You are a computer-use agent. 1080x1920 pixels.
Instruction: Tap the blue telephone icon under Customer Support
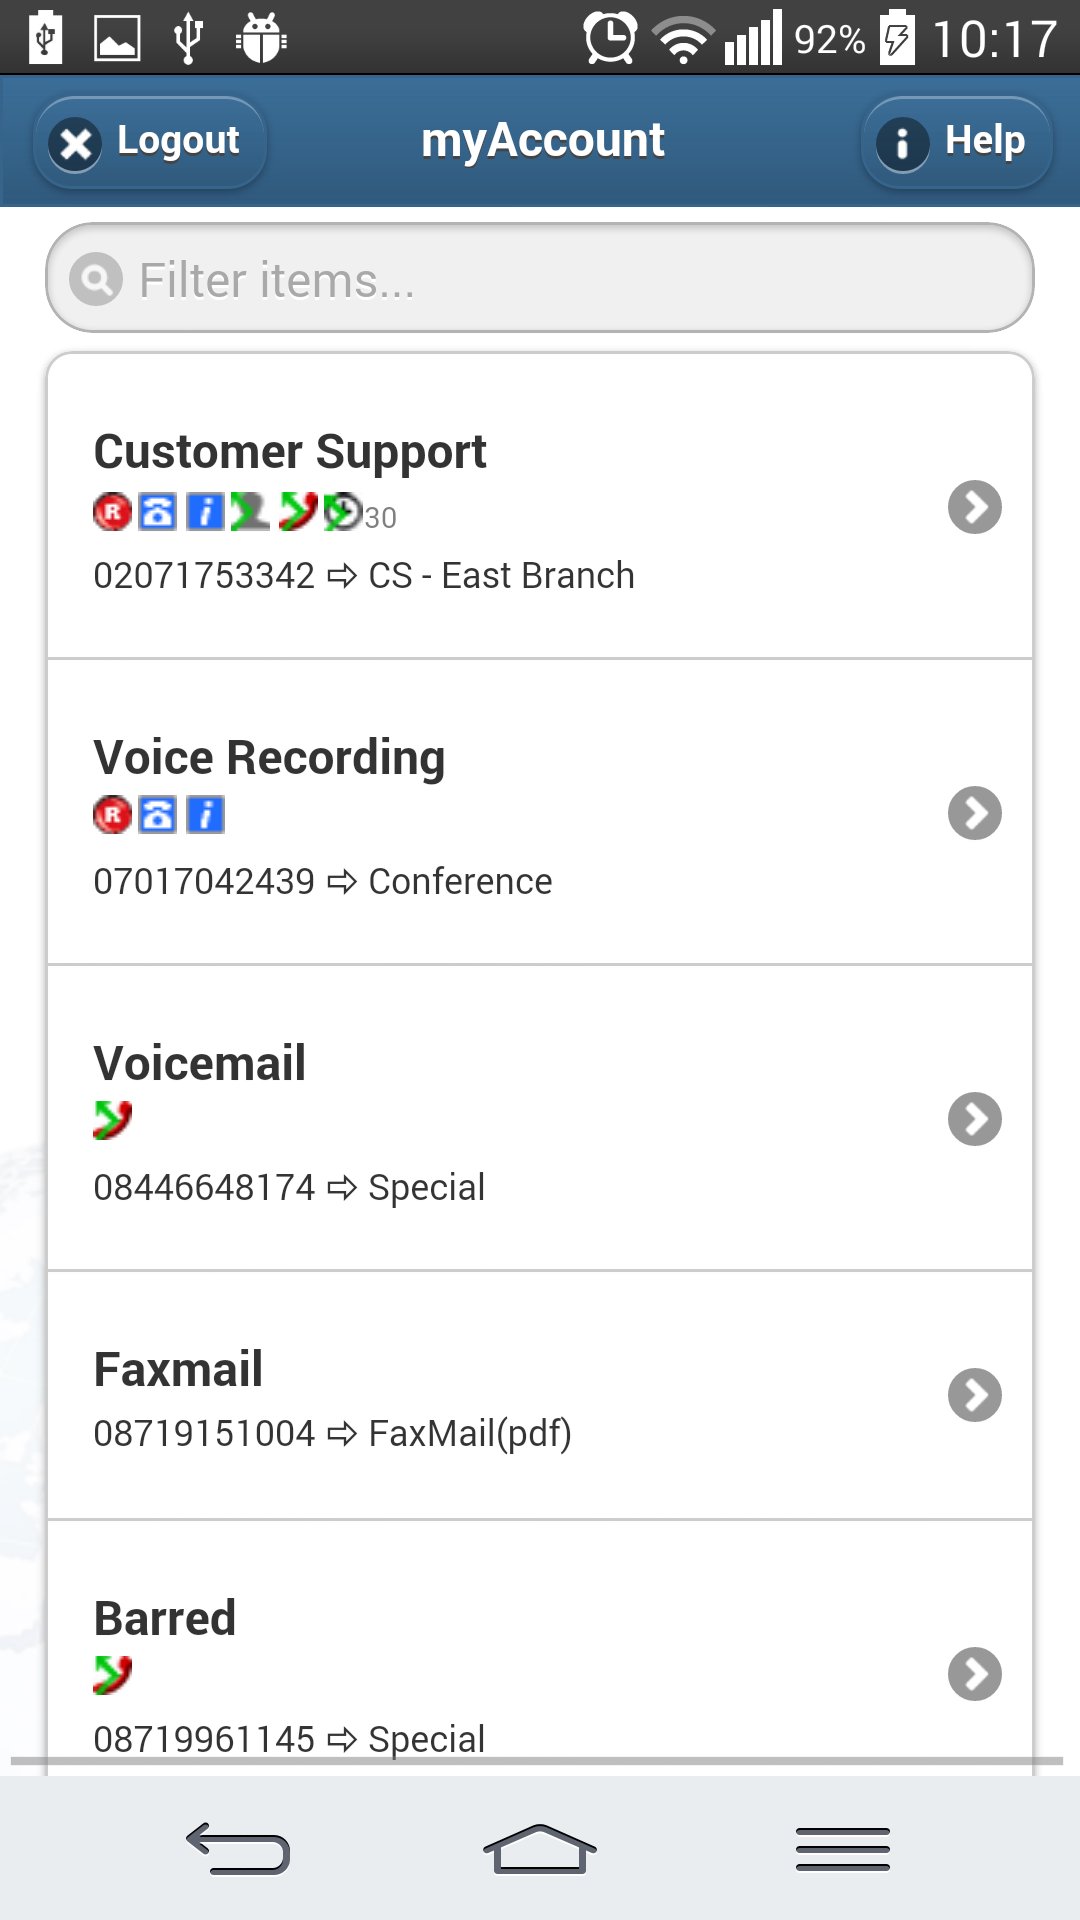click(x=158, y=512)
